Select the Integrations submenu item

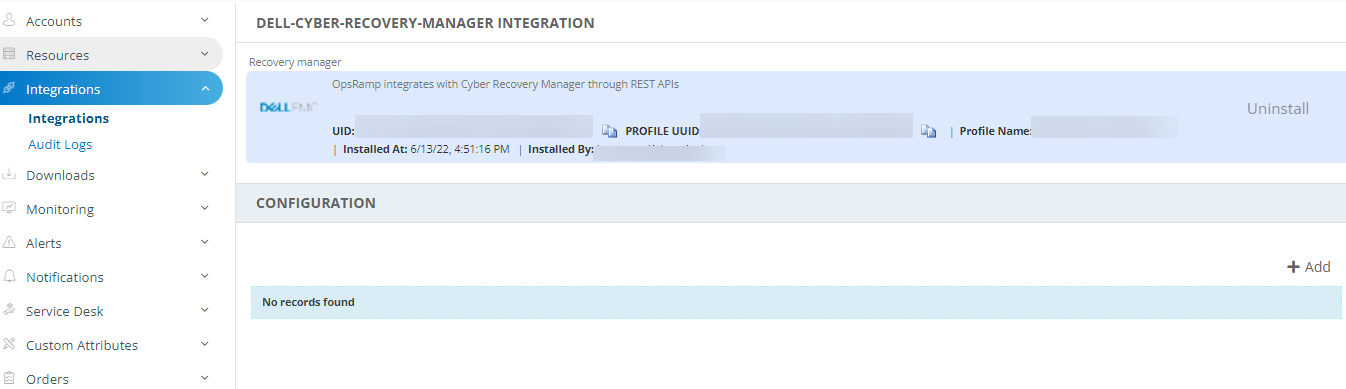pos(69,118)
